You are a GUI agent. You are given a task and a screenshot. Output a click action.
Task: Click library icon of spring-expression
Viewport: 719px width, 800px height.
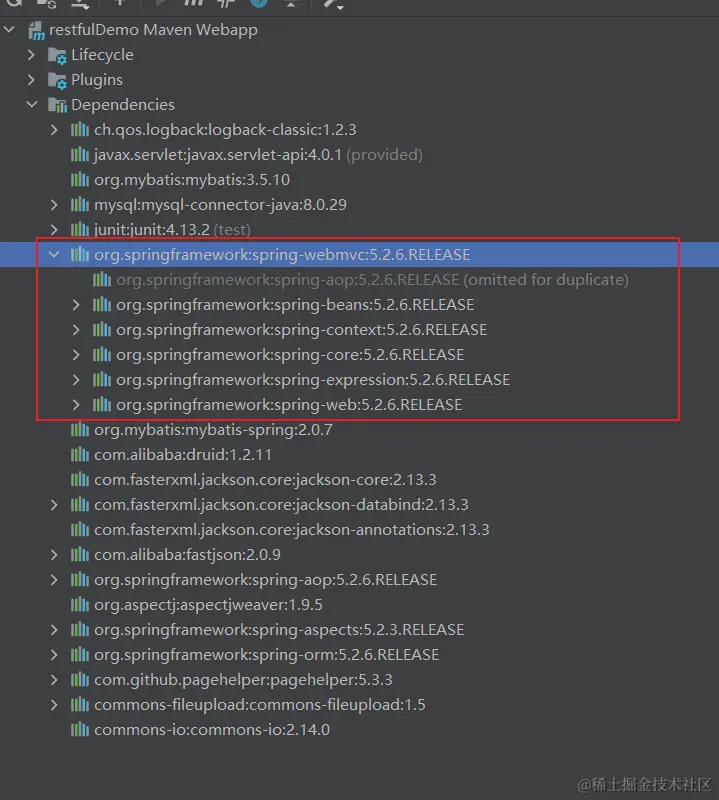point(102,380)
